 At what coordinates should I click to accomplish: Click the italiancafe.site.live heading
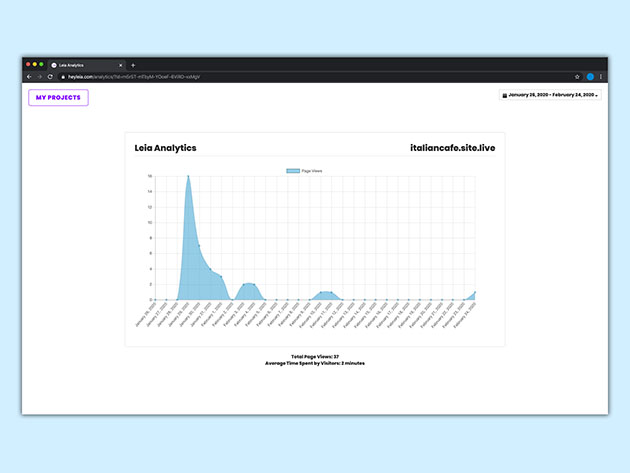coord(452,148)
